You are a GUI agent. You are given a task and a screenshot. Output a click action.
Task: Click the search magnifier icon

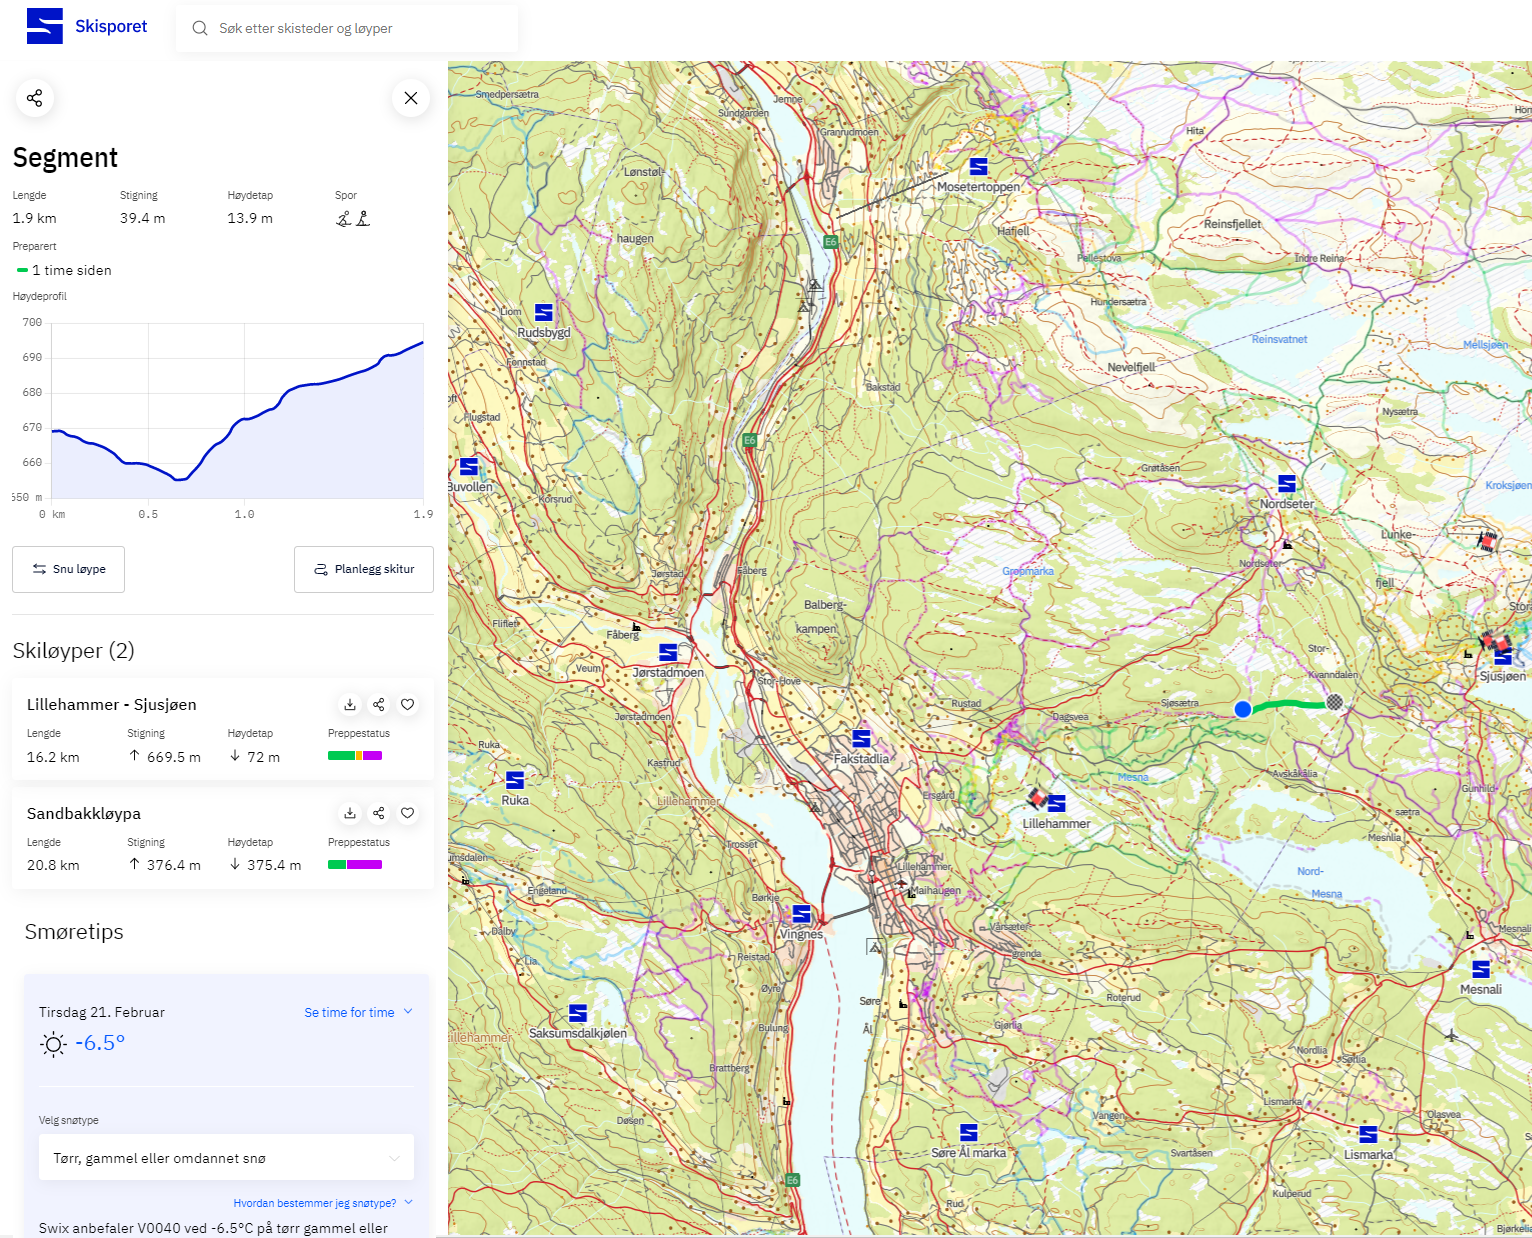pyautogui.click(x=200, y=28)
